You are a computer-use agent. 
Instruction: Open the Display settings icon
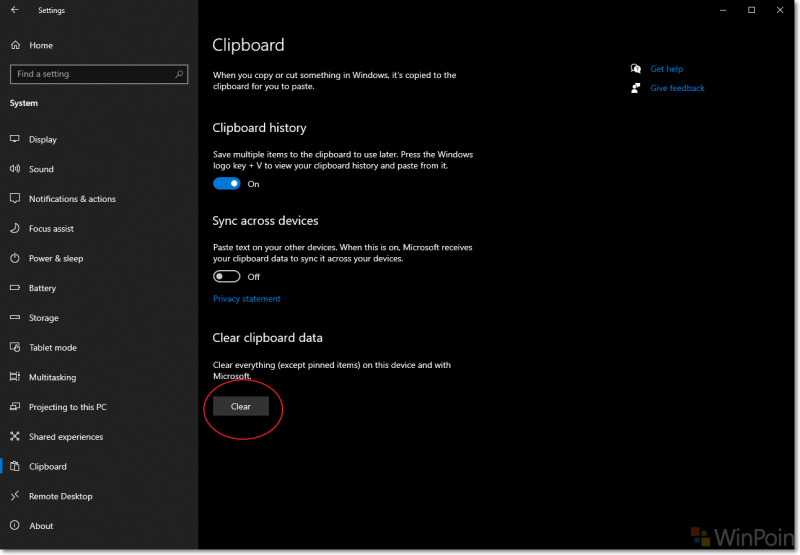pos(15,139)
